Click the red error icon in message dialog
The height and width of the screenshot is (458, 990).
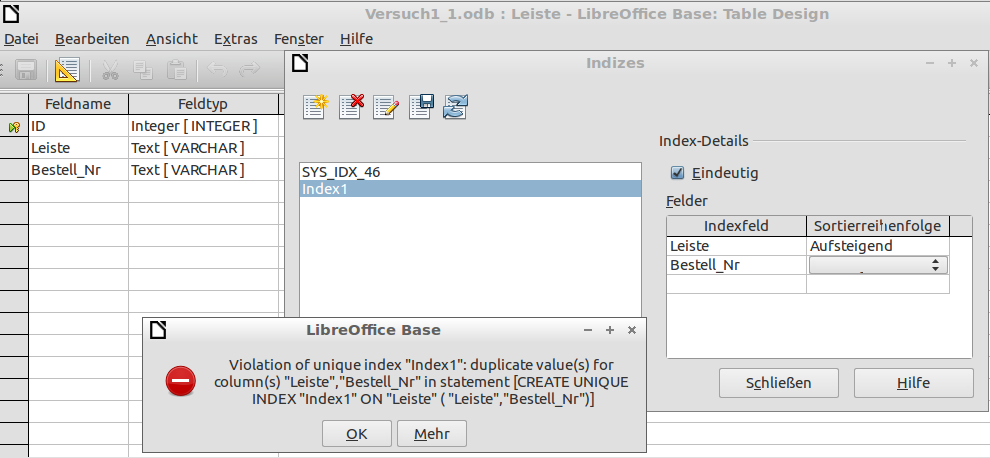tap(181, 382)
